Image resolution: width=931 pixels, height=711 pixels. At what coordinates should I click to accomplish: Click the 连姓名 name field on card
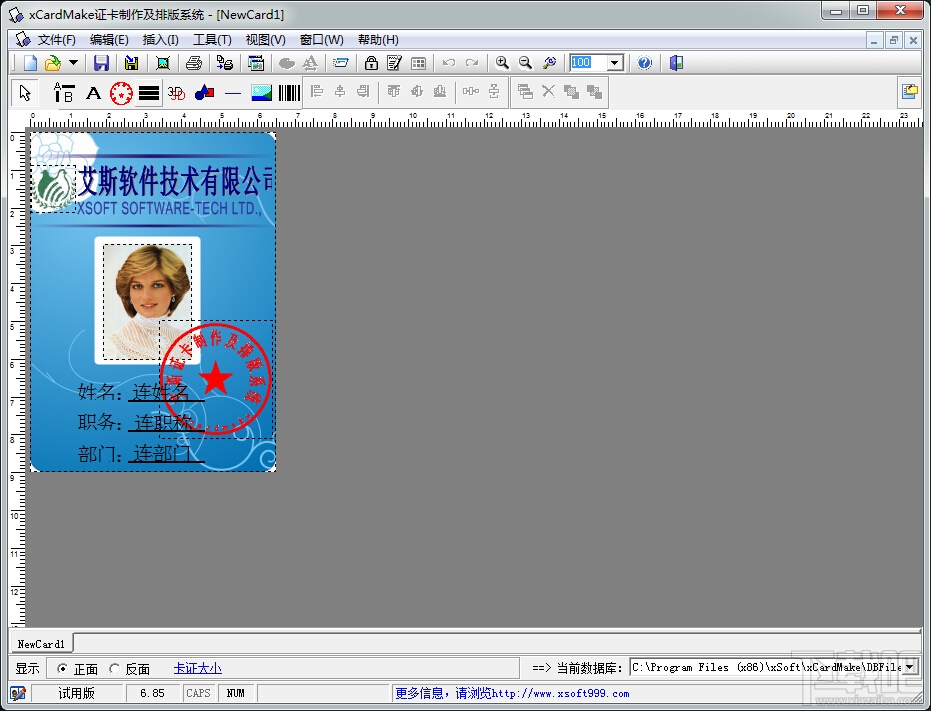[161, 391]
